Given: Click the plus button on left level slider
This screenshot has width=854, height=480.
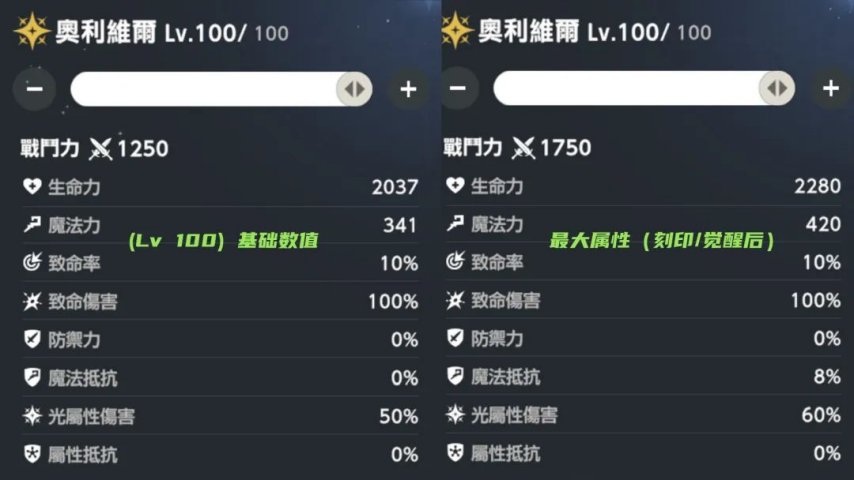Looking at the screenshot, I should (x=408, y=89).
